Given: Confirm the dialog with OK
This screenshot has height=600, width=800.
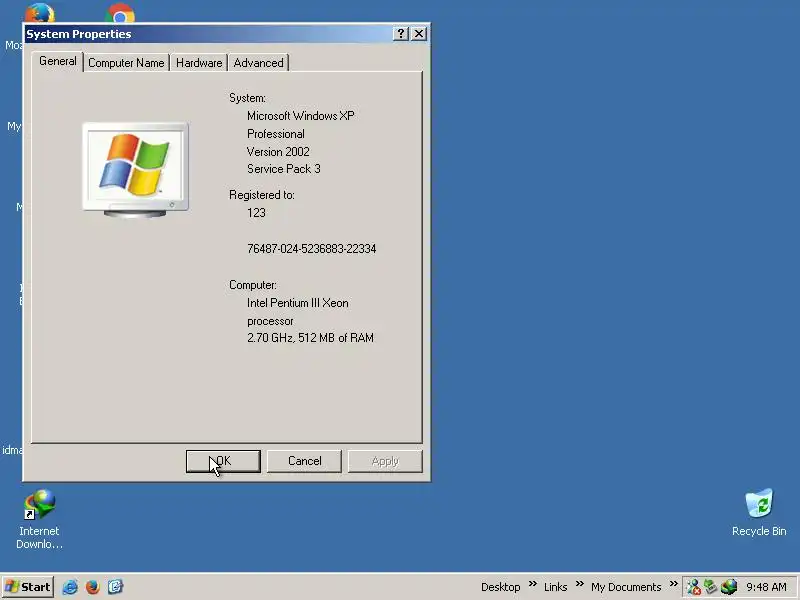Looking at the screenshot, I should [x=223, y=461].
